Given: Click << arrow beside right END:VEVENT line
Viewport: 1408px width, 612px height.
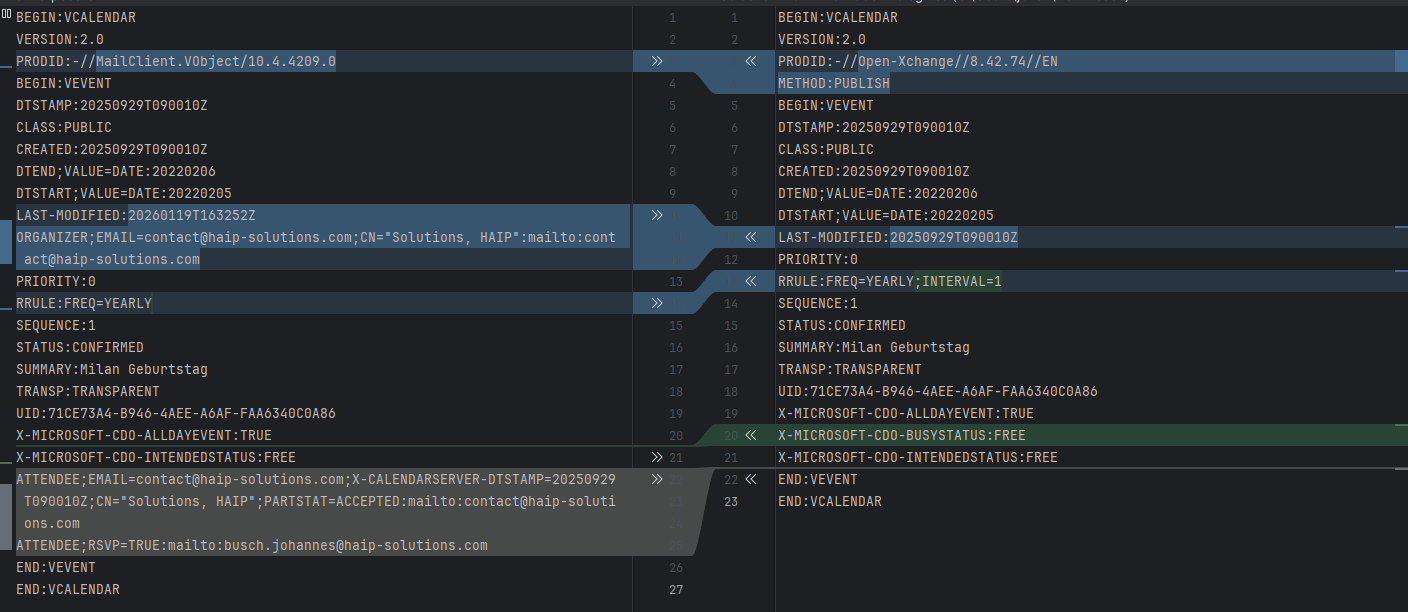Looking at the screenshot, I should coord(750,479).
